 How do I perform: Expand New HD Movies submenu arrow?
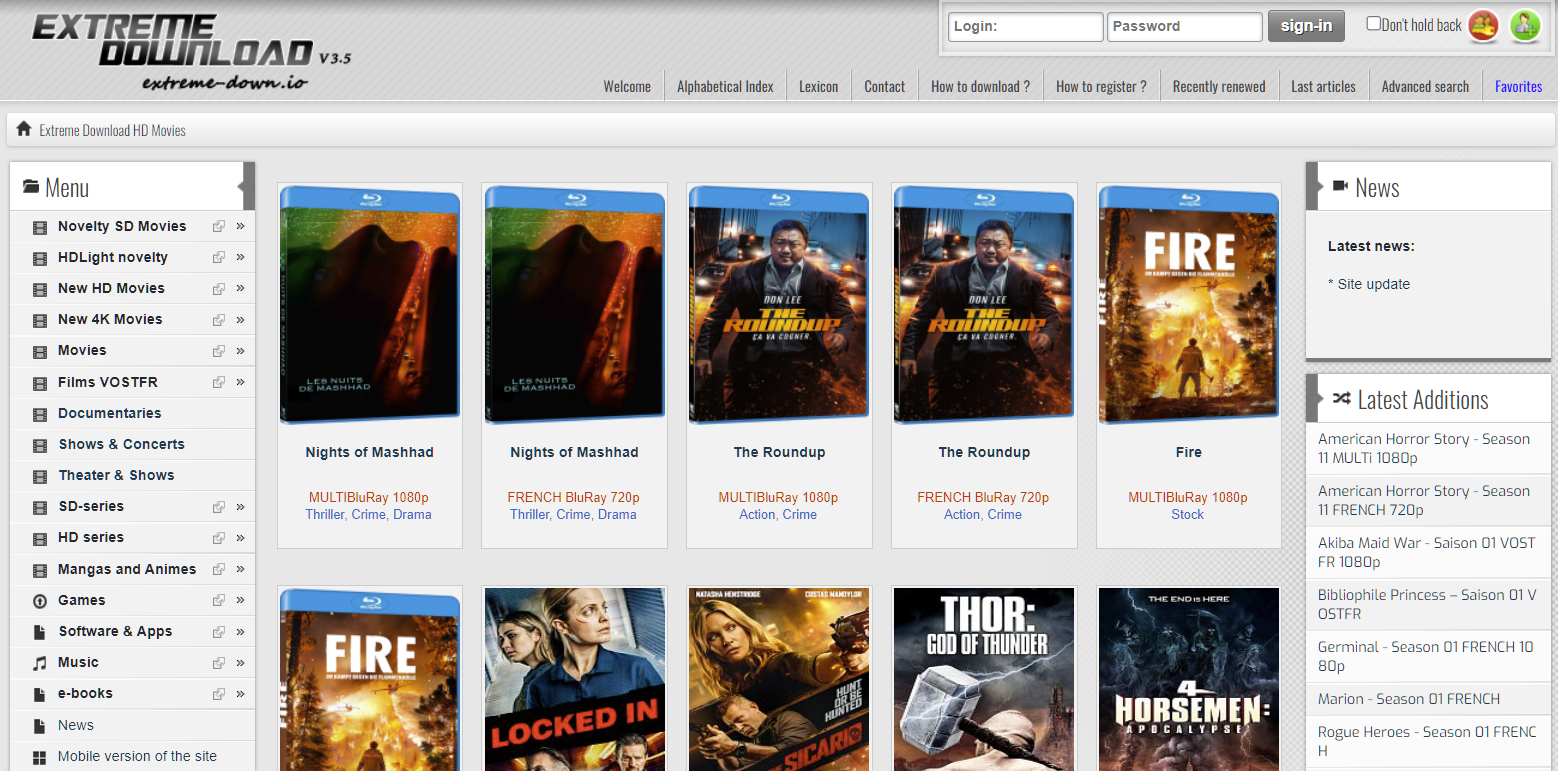point(240,288)
